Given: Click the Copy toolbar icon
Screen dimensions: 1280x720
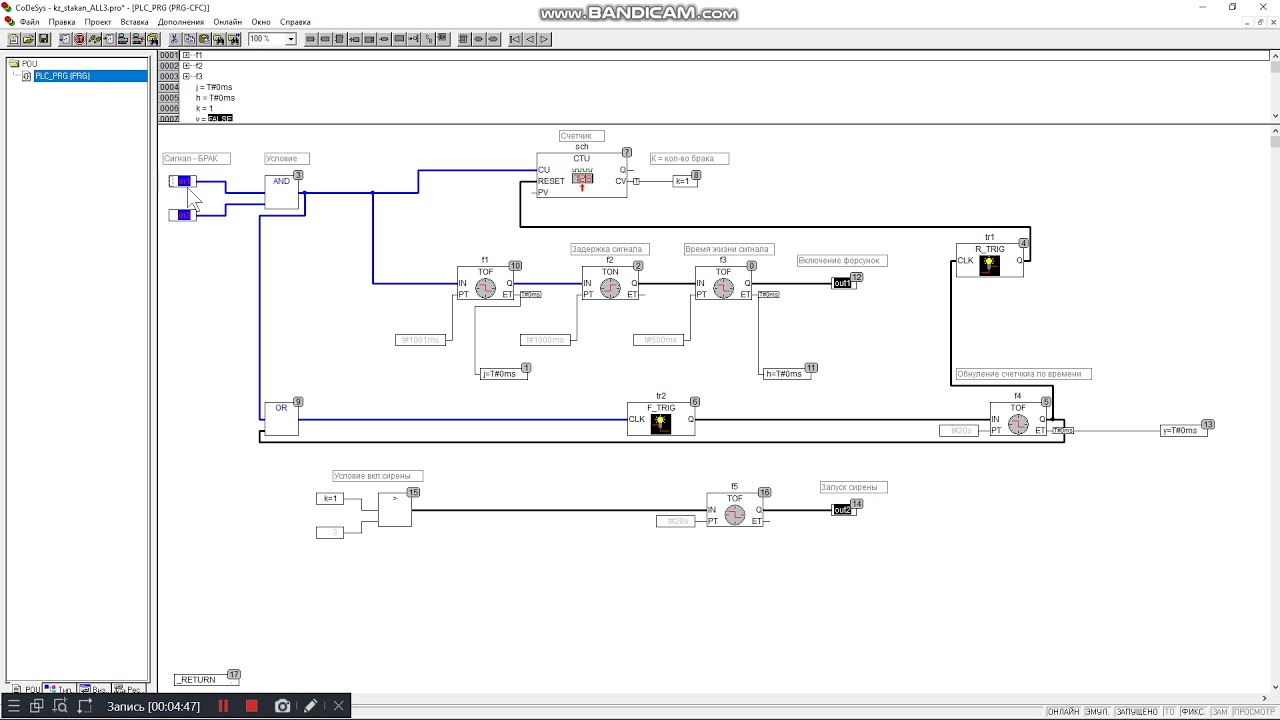Looking at the screenshot, I should (189, 39).
